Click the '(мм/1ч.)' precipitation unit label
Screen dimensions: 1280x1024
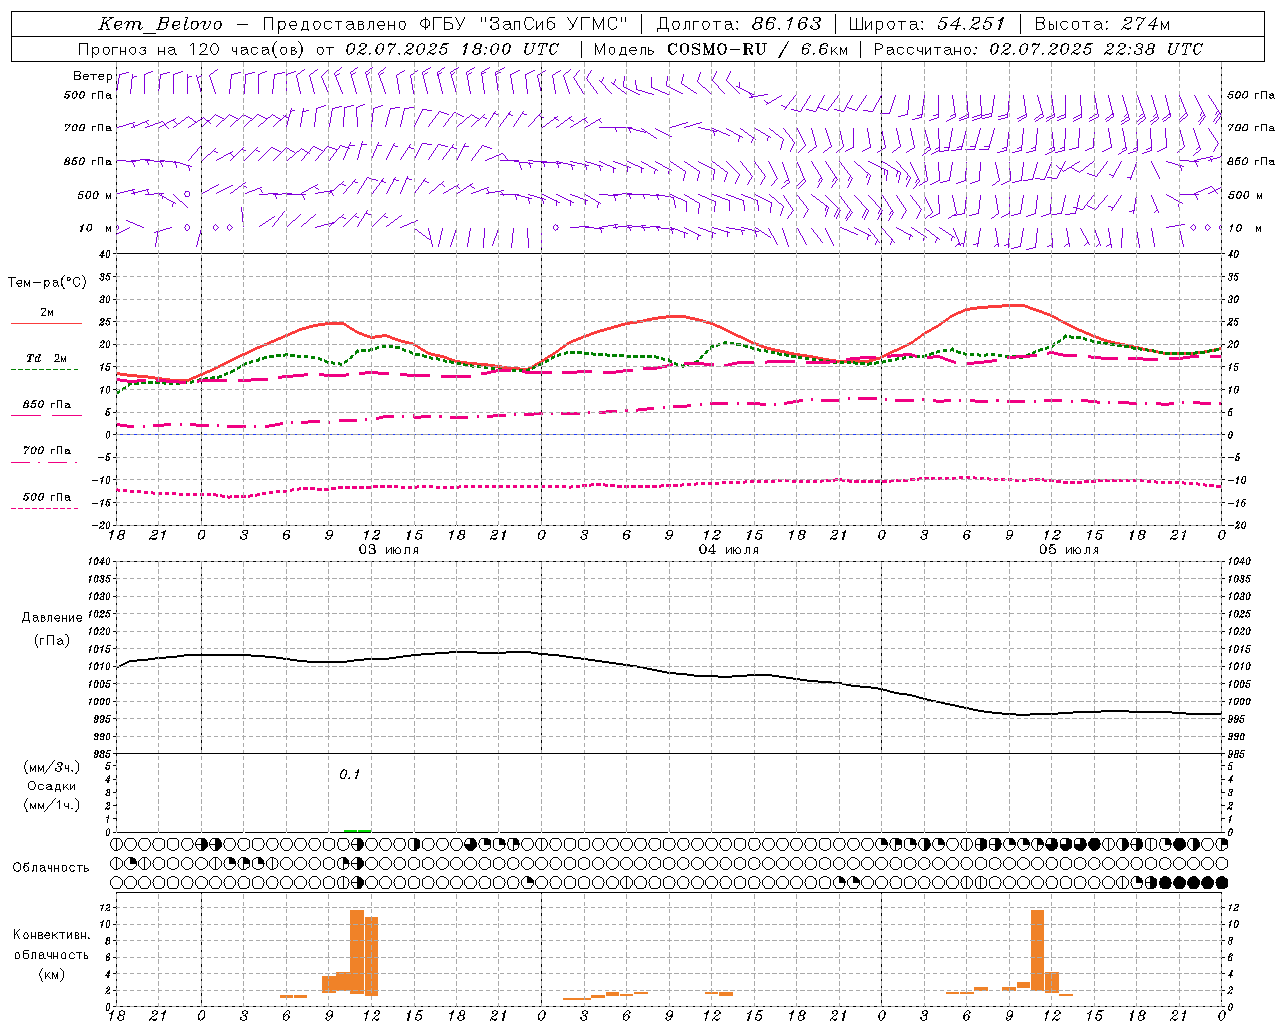[x=51, y=805]
